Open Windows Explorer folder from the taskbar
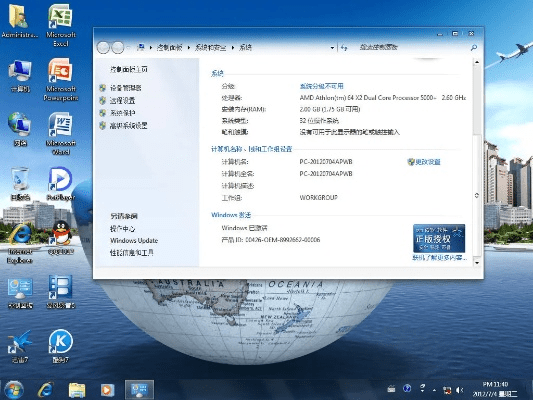The height and width of the screenshot is (400, 533). (77, 390)
